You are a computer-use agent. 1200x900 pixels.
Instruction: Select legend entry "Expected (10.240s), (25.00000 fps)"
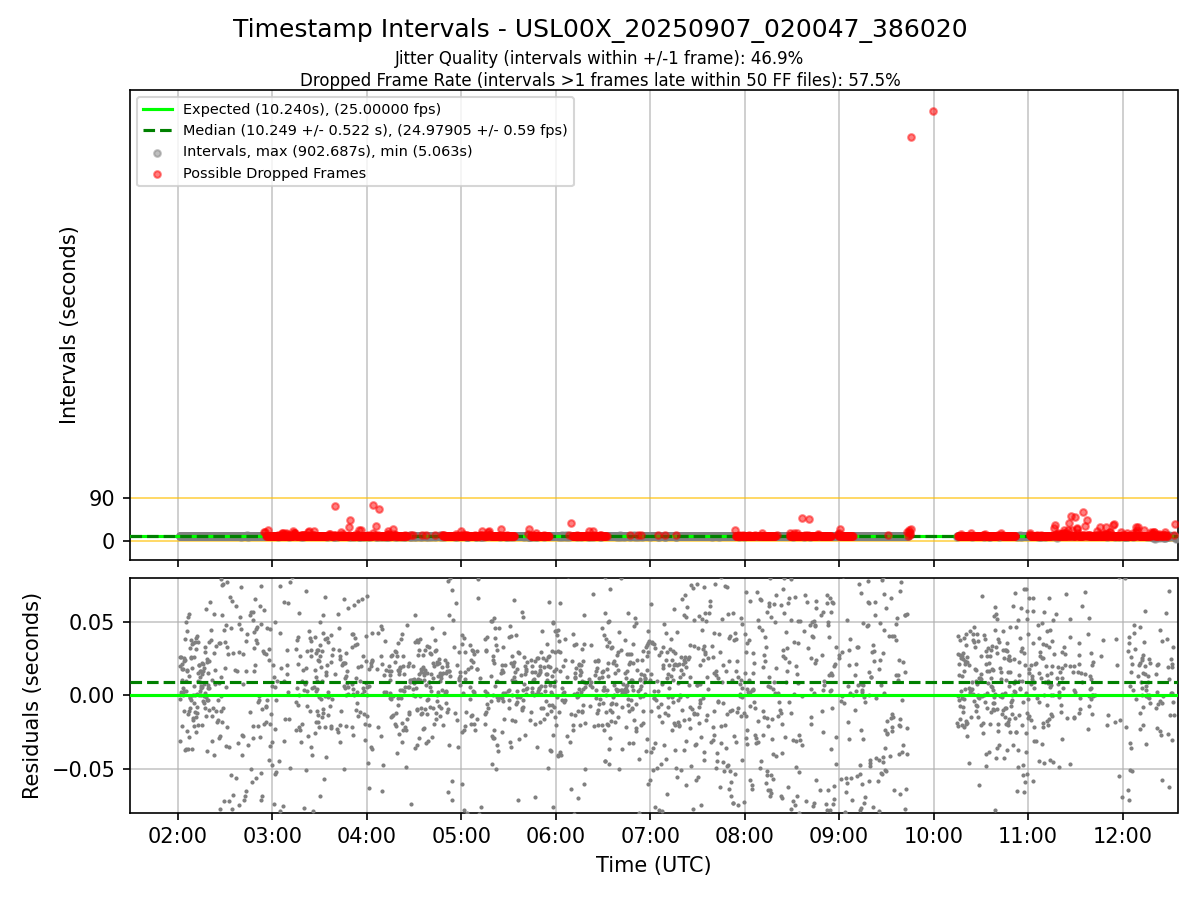[312, 109]
